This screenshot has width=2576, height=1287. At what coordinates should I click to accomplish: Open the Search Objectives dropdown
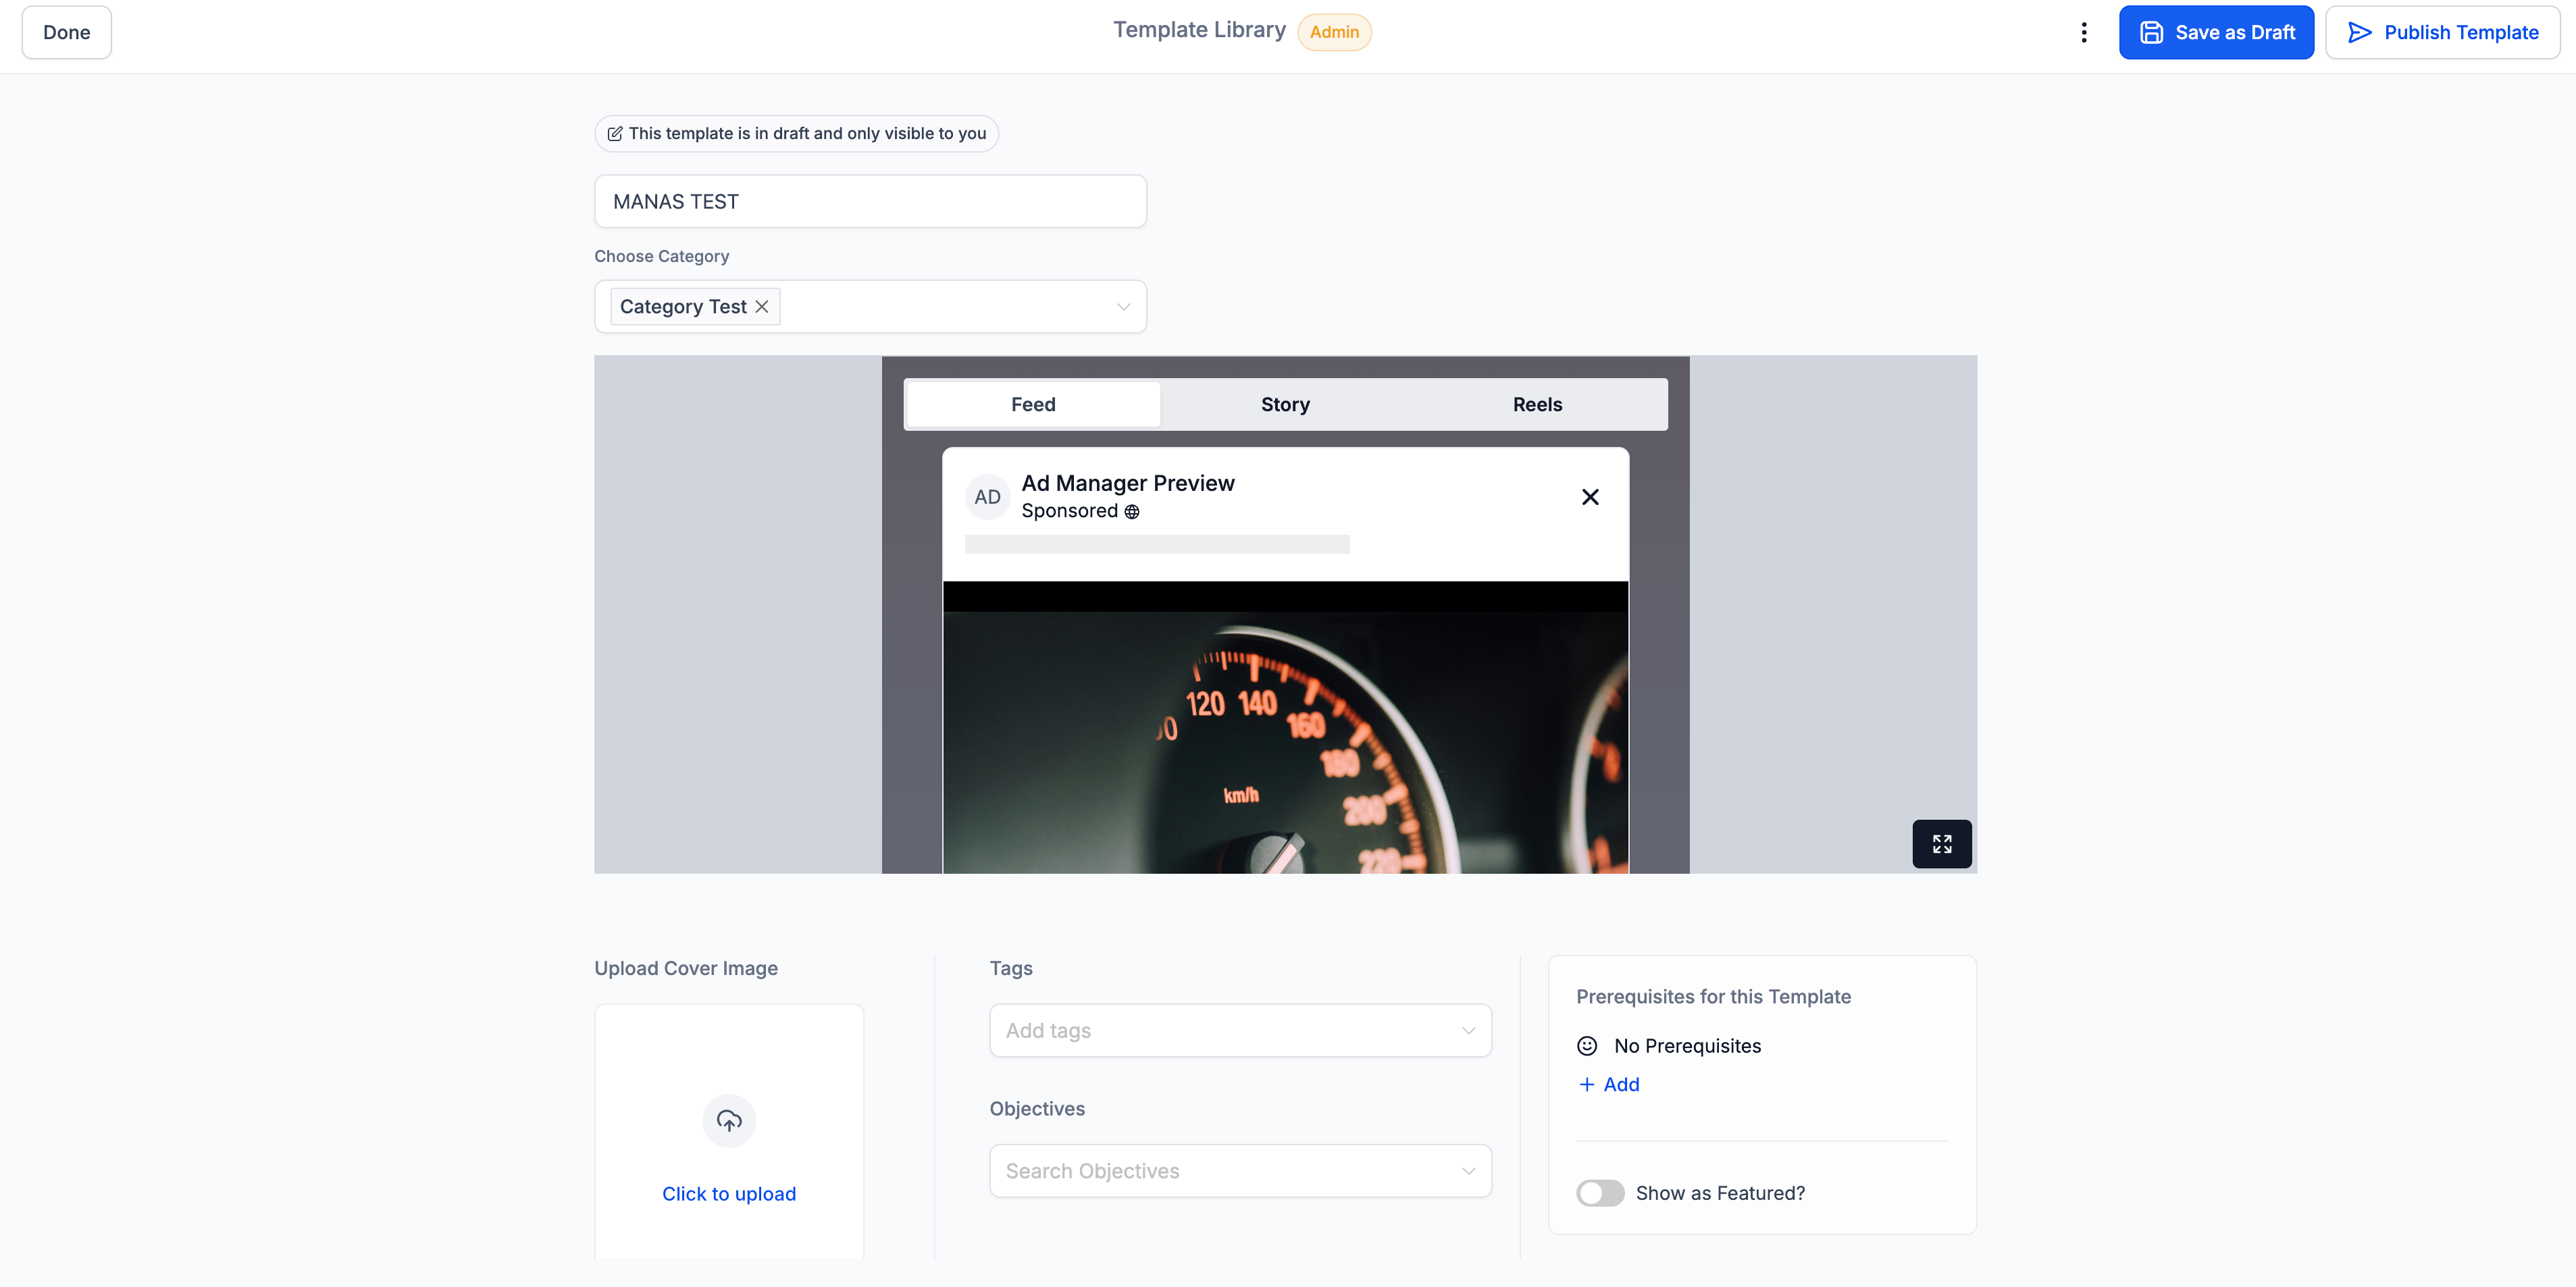pos(1240,1171)
